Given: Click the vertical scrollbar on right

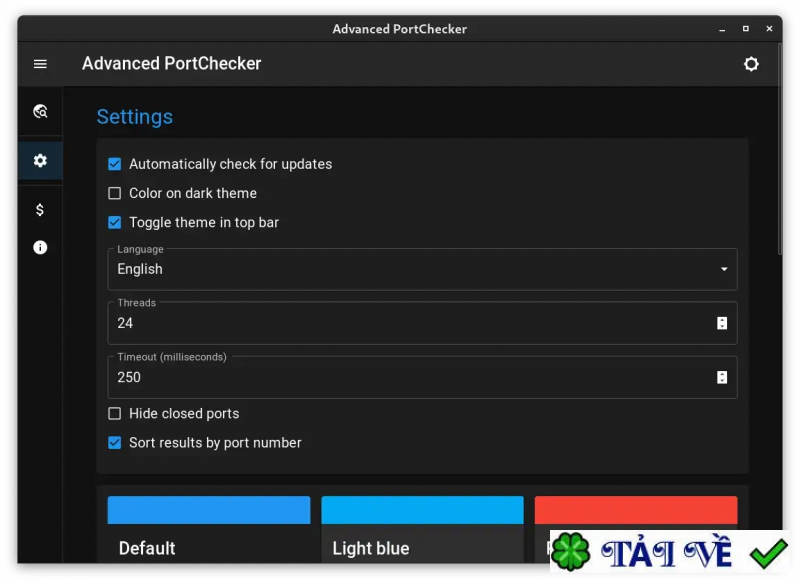Looking at the screenshot, I should (x=780, y=149).
